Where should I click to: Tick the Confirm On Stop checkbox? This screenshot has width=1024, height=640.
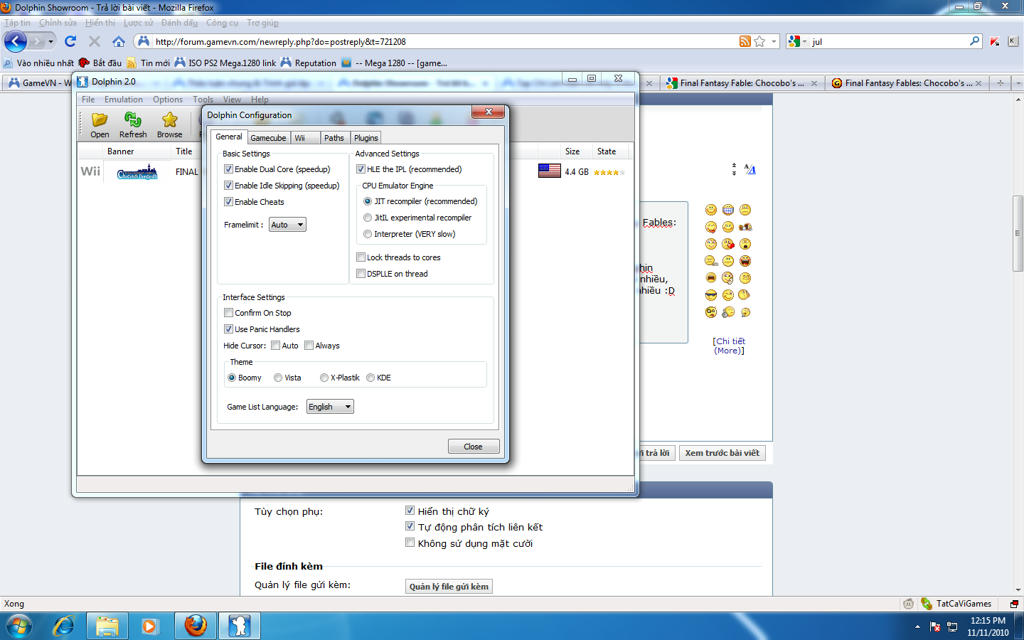[x=229, y=313]
